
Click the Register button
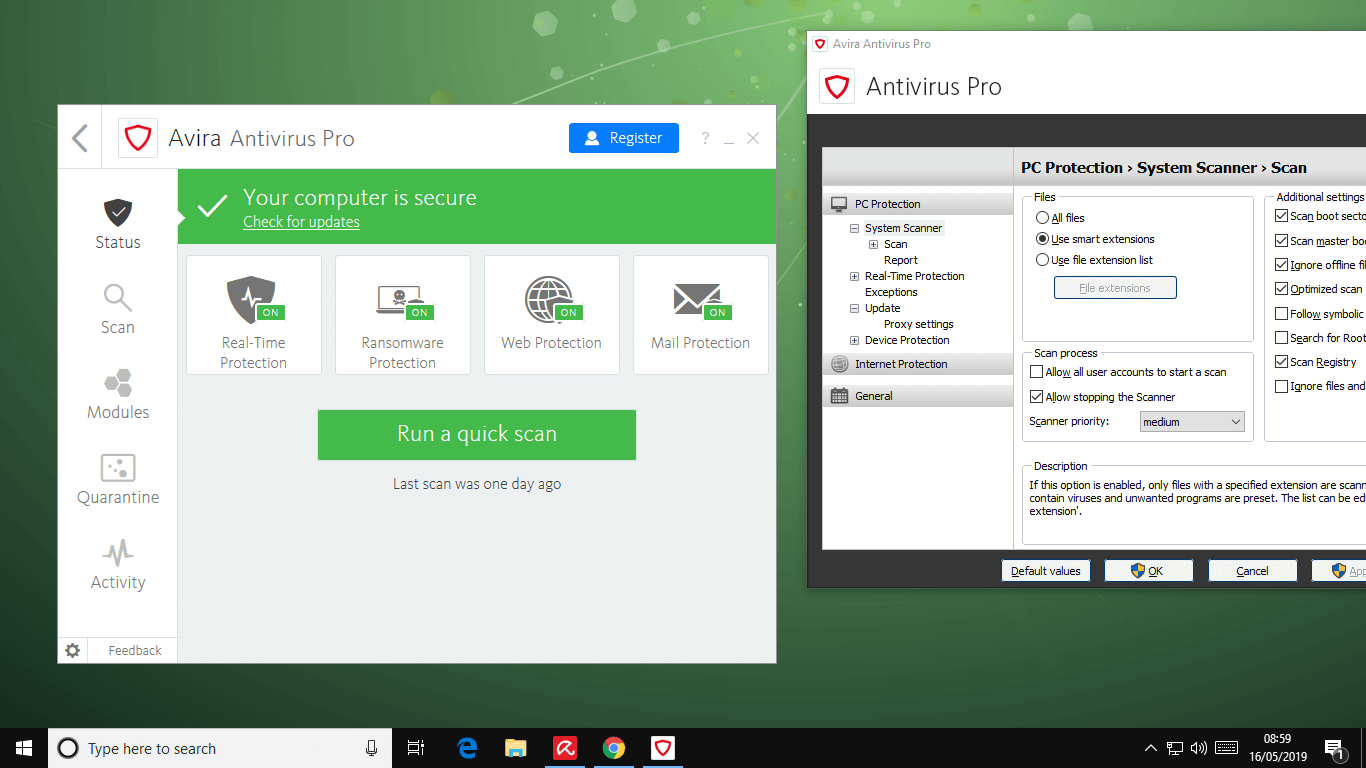click(624, 138)
